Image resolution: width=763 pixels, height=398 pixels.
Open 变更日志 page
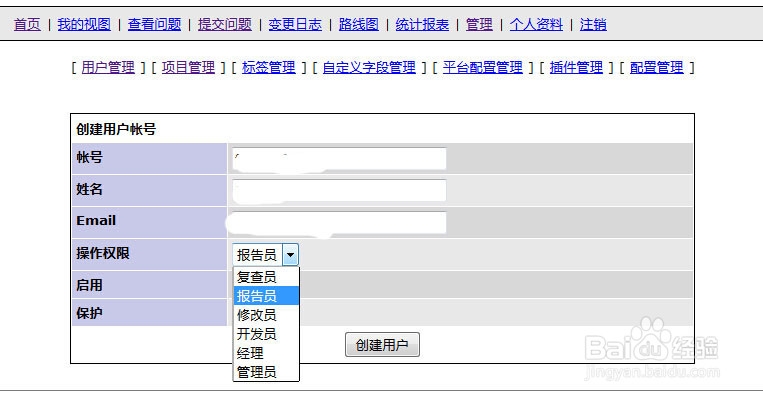tap(295, 24)
